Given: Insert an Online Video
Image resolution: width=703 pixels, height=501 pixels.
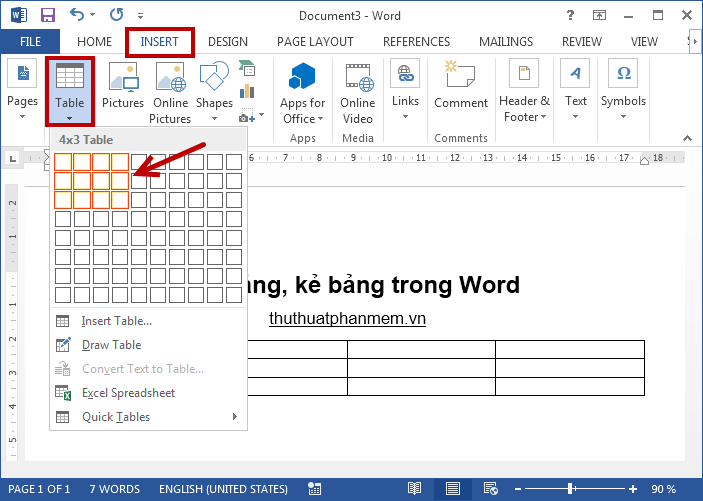Looking at the screenshot, I should [x=357, y=93].
